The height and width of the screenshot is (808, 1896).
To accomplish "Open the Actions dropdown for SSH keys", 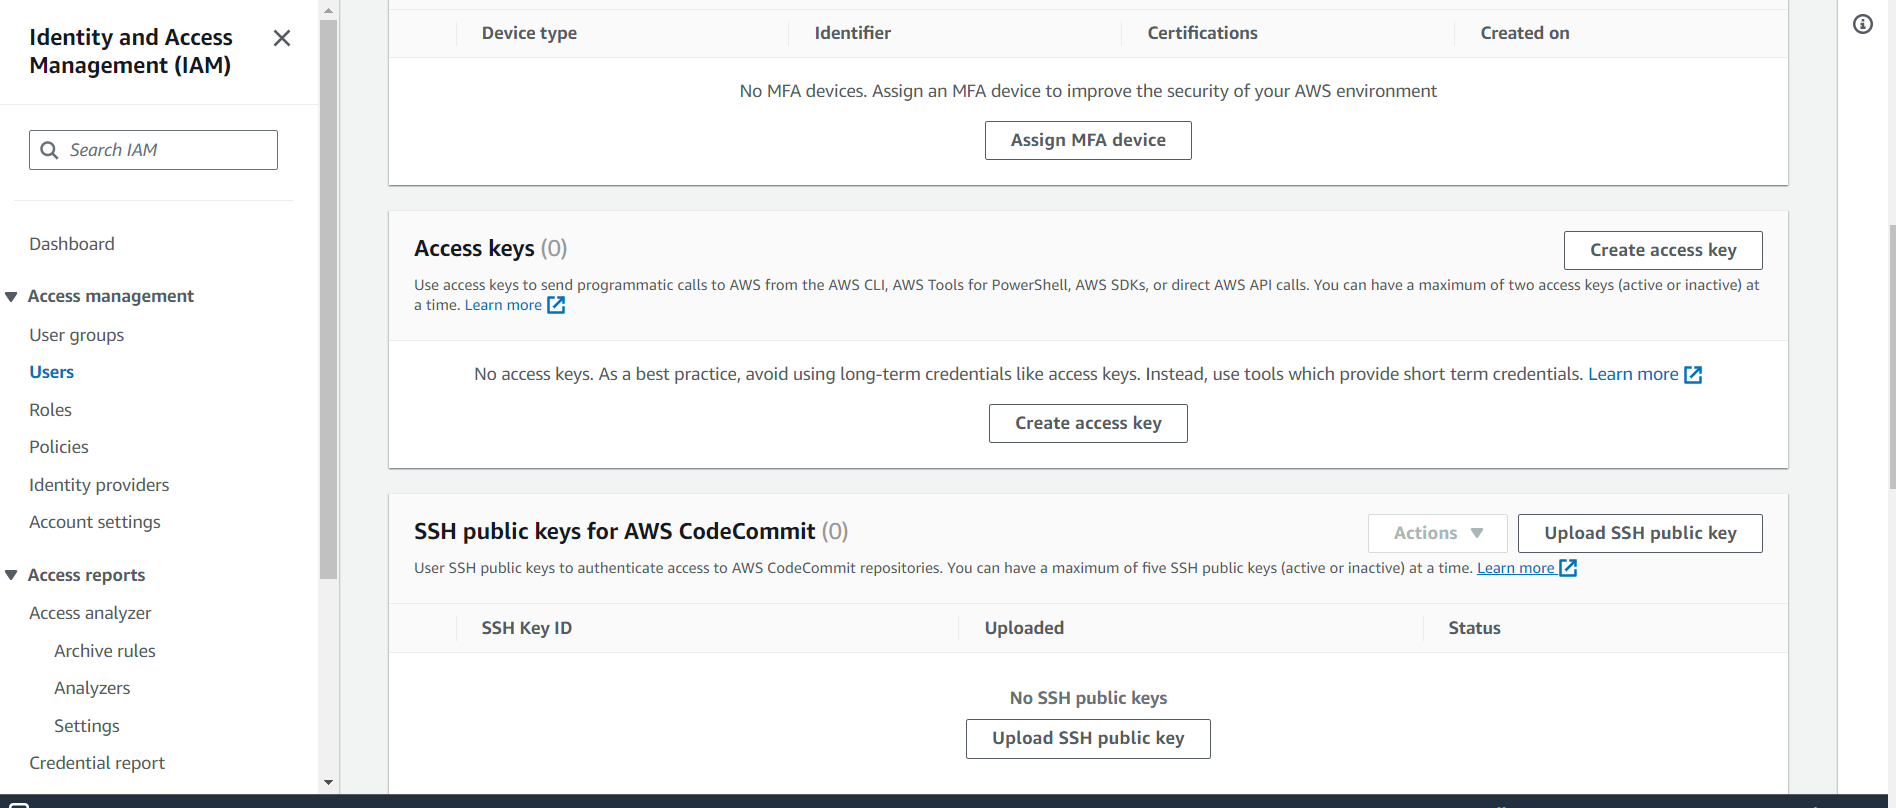I will [x=1438, y=533].
